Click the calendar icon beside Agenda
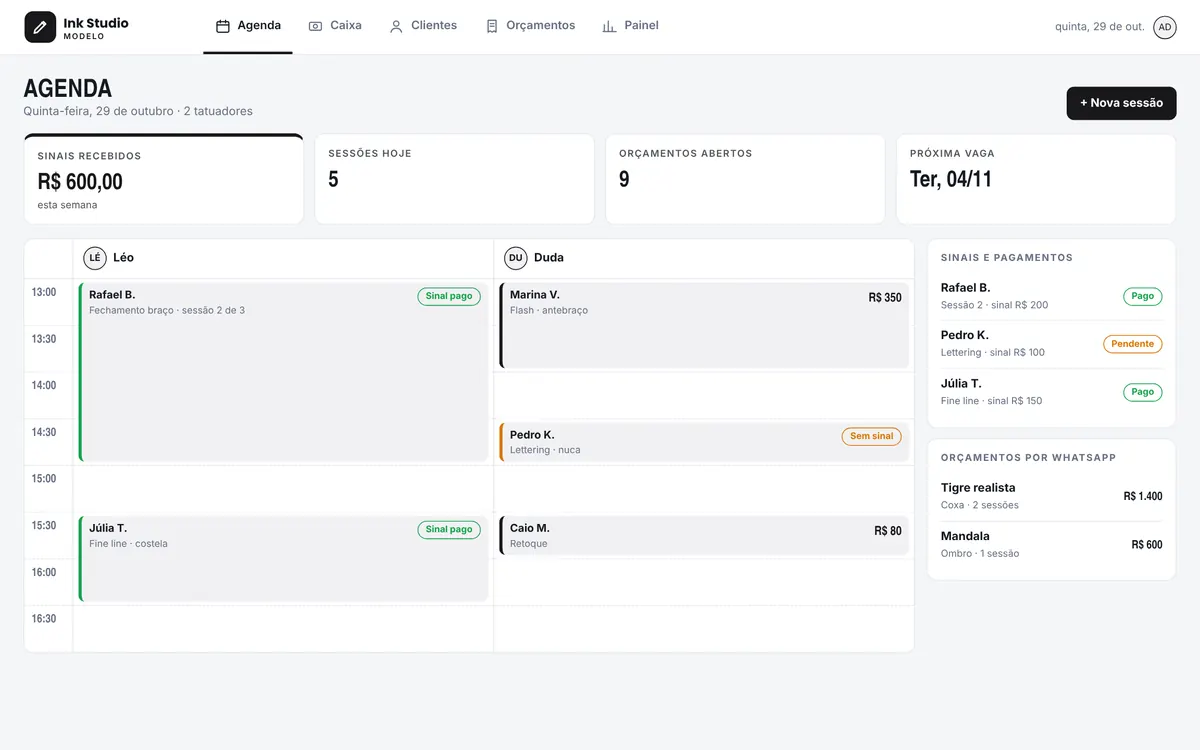Viewport: 1200px width, 750px height. [x=223, y=26]
